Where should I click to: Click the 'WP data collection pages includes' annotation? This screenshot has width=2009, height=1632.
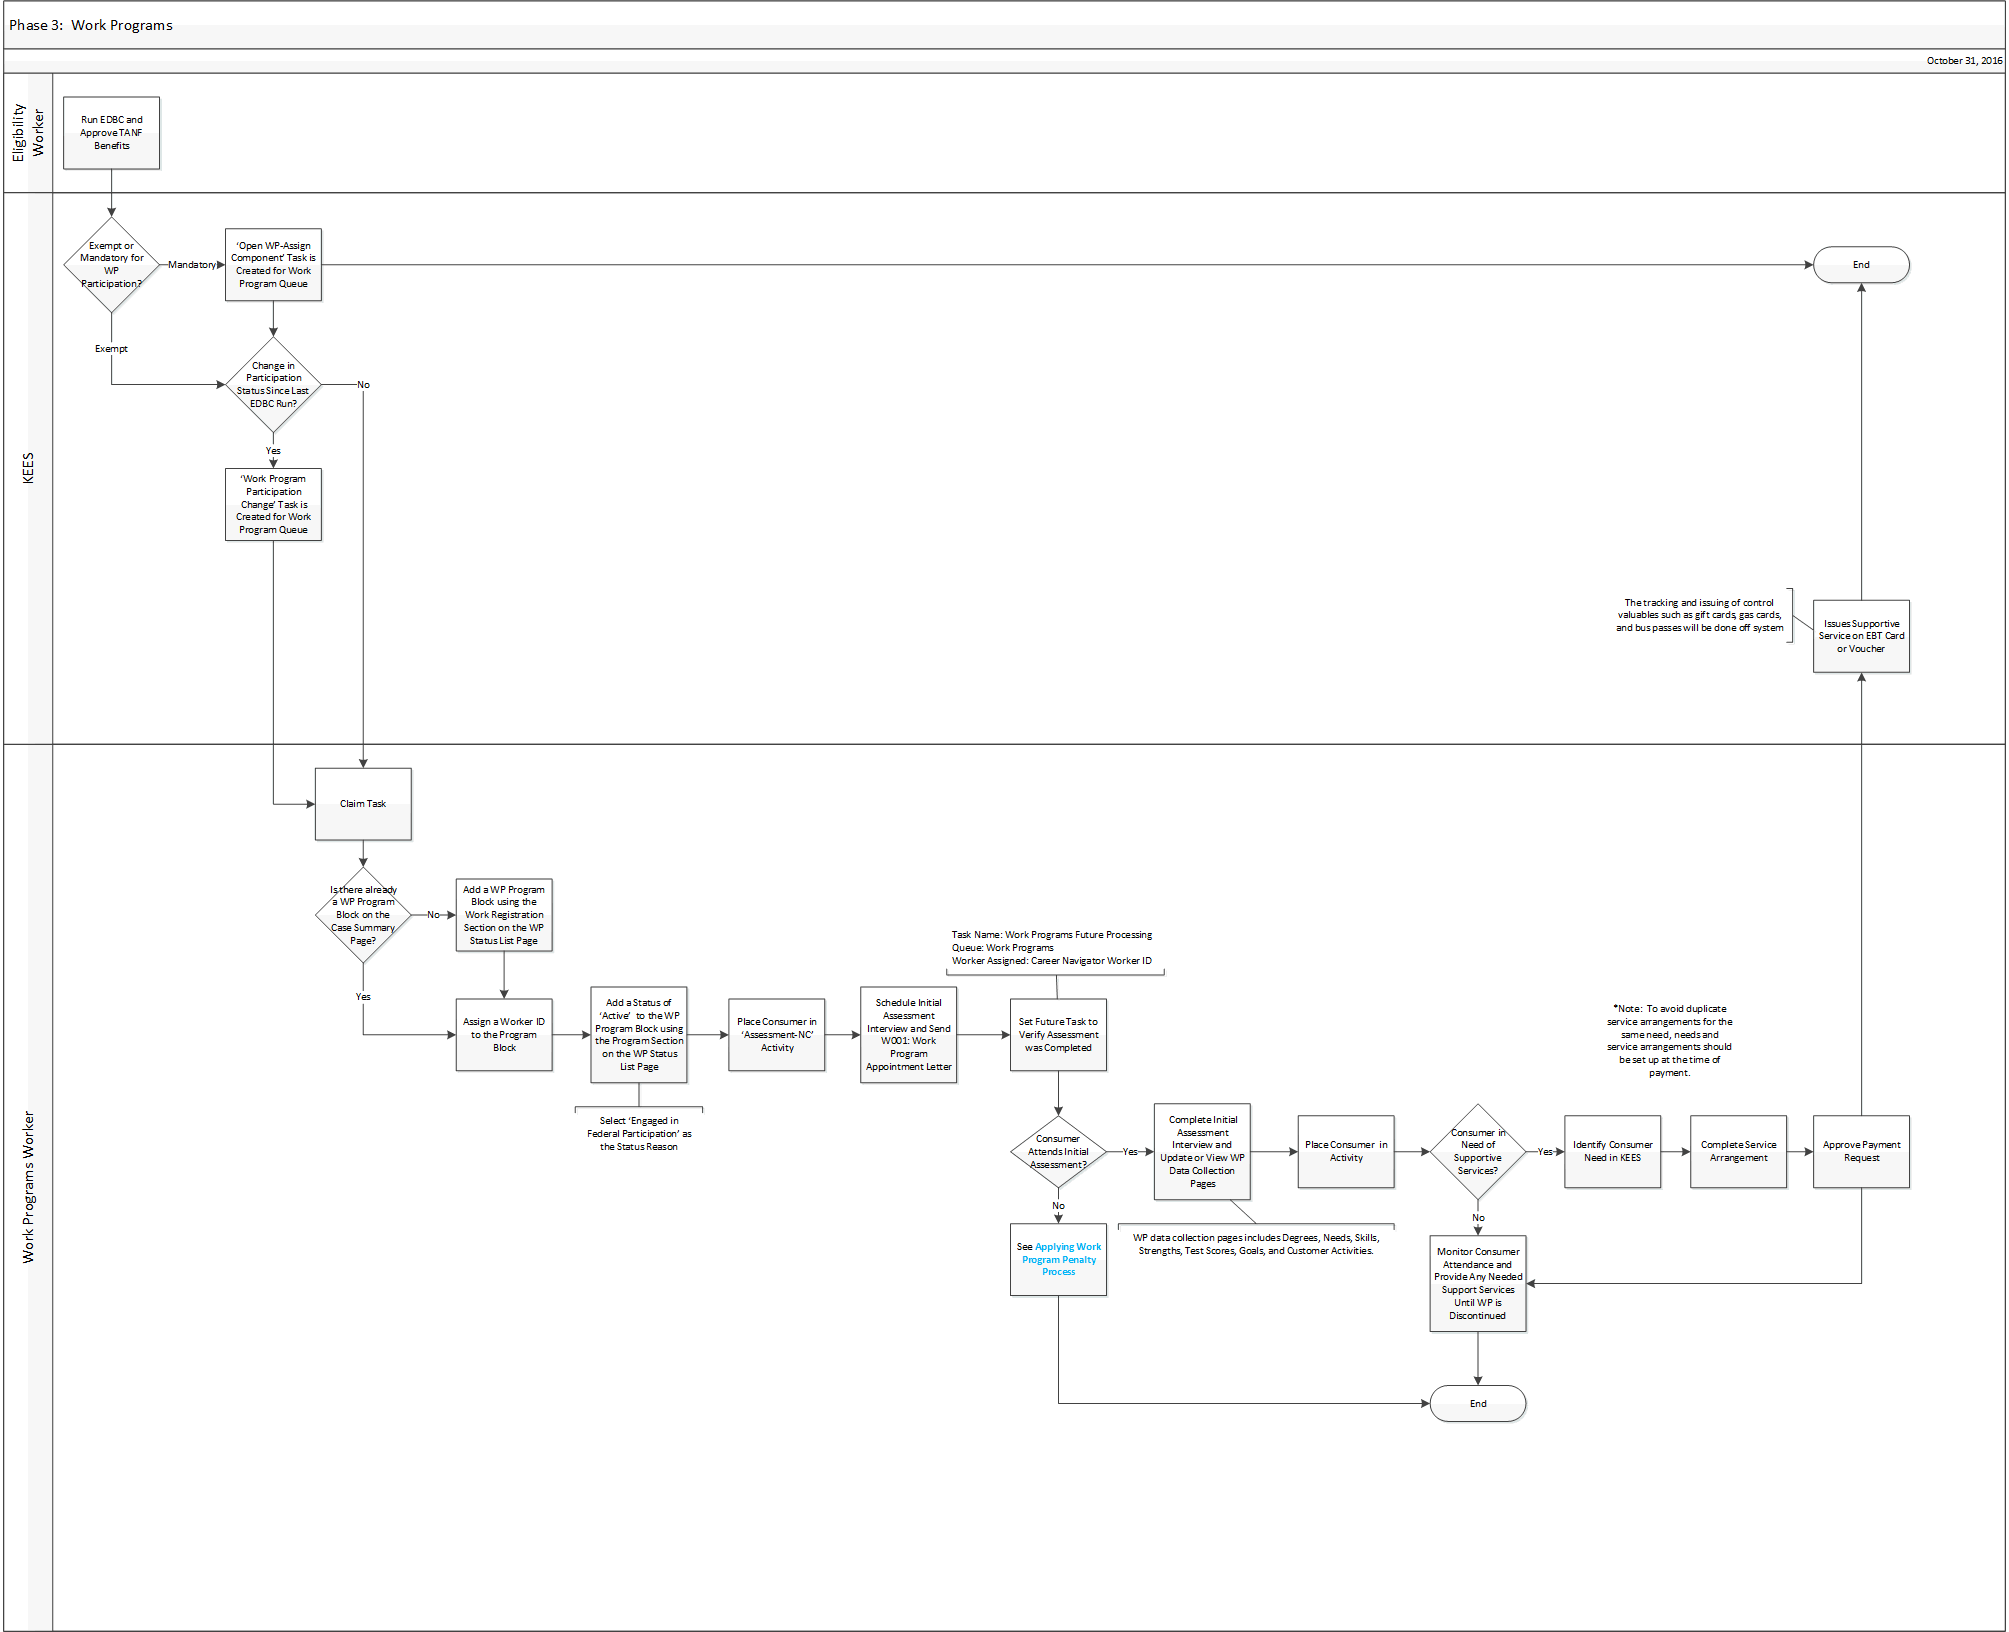pos(1256,1244)
